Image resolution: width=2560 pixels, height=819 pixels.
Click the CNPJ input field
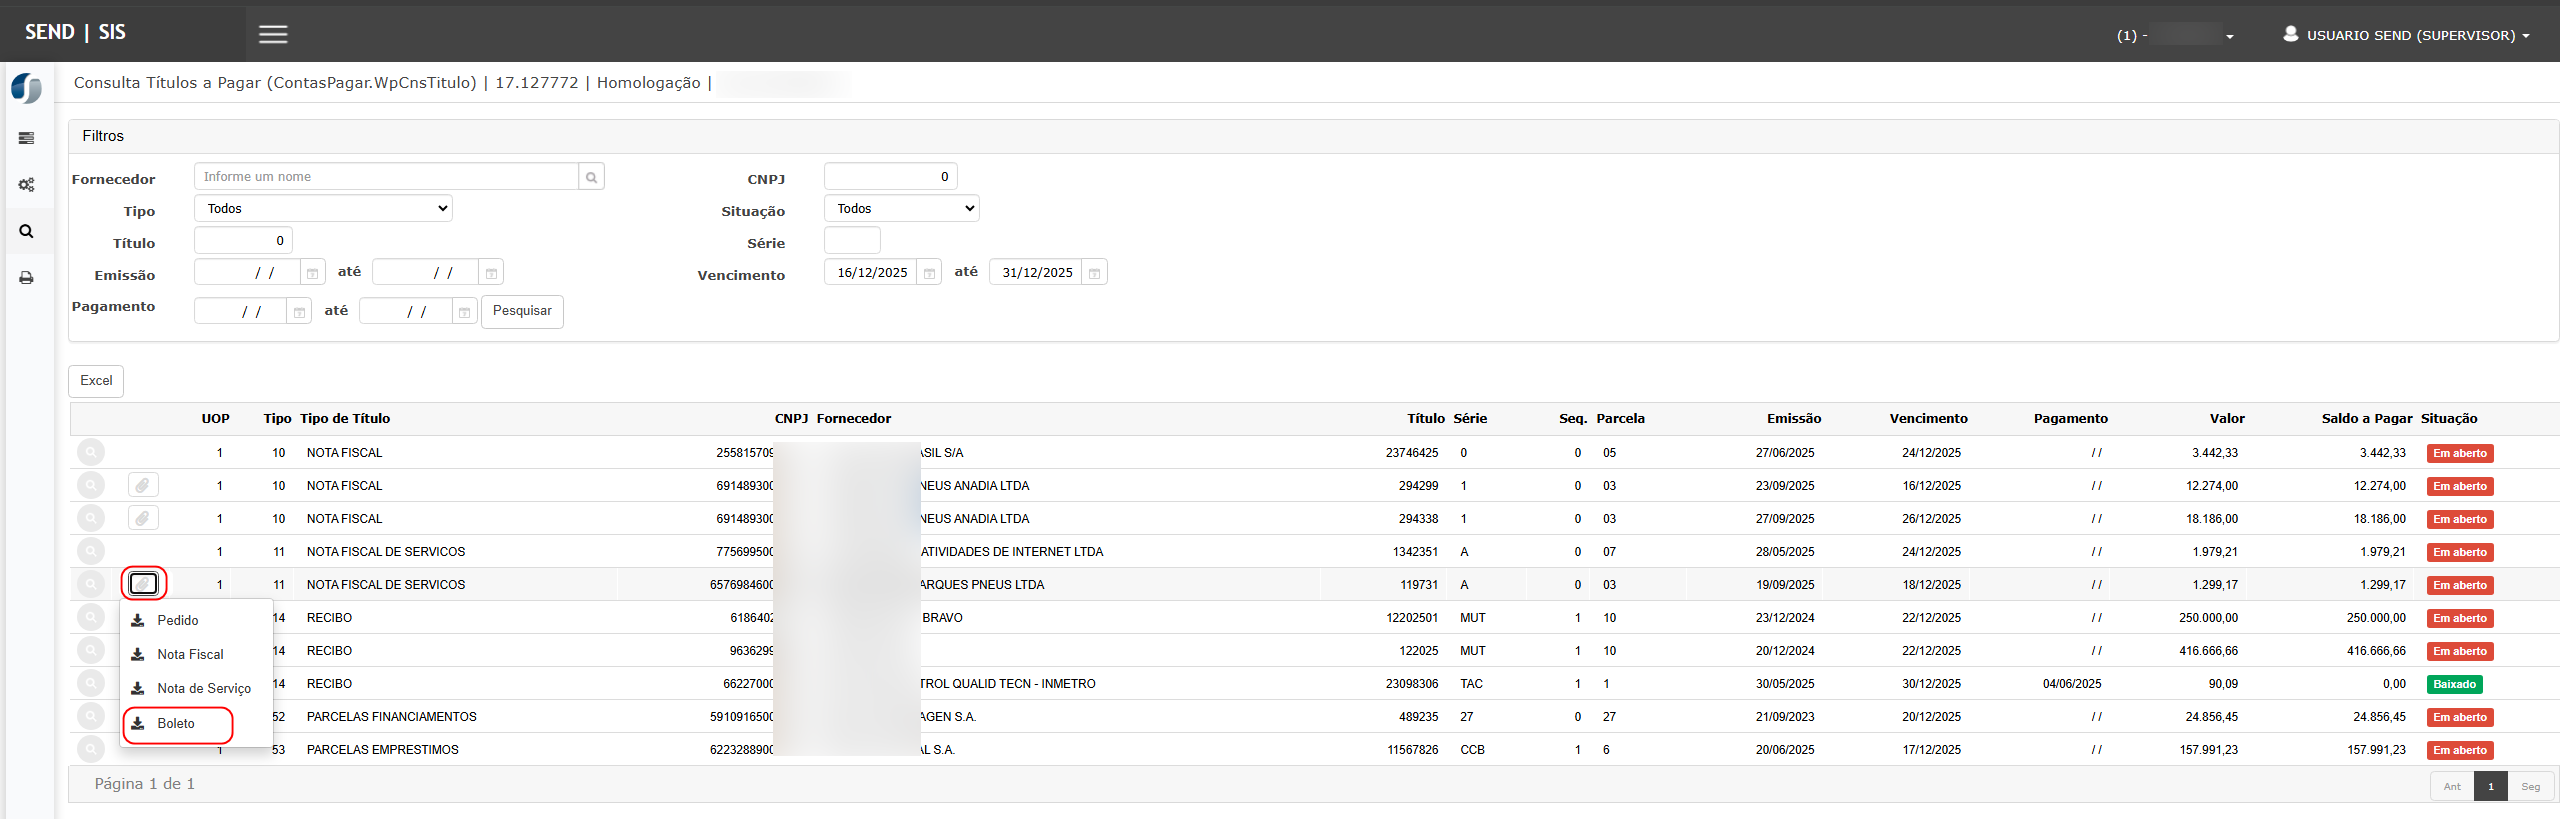click(890, 177)
